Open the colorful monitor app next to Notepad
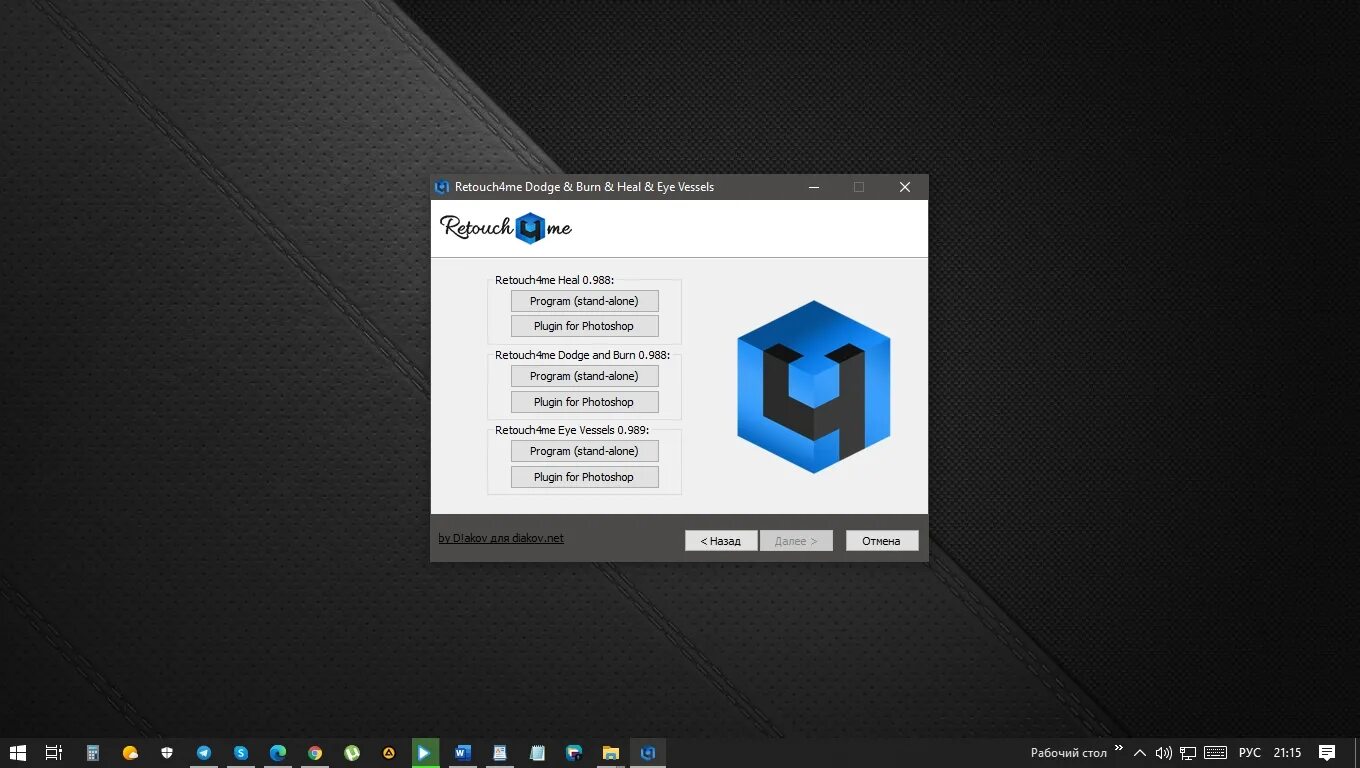This screenshot has height=768, width=1360. pos(574,753)
